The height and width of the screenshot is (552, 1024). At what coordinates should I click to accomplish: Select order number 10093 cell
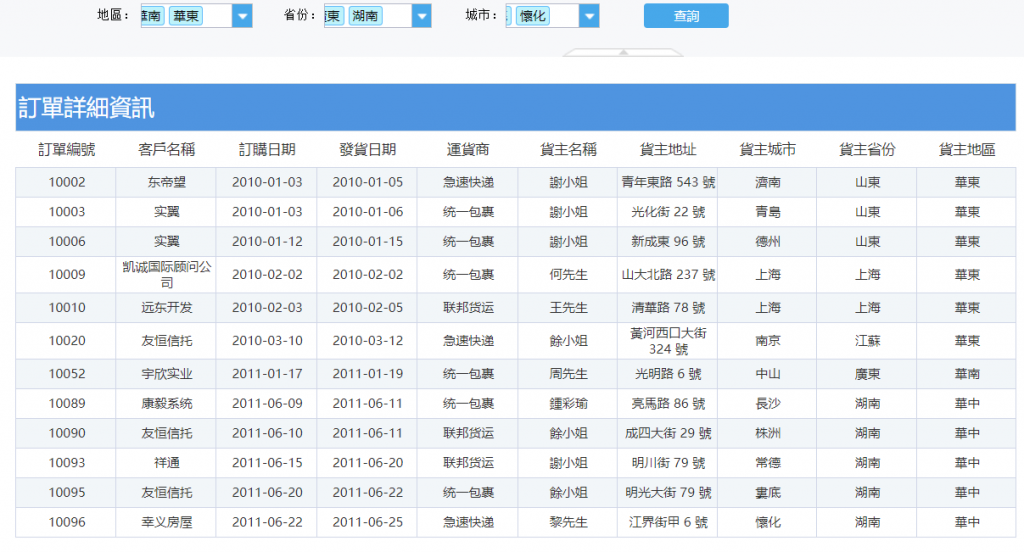(66, 463)
